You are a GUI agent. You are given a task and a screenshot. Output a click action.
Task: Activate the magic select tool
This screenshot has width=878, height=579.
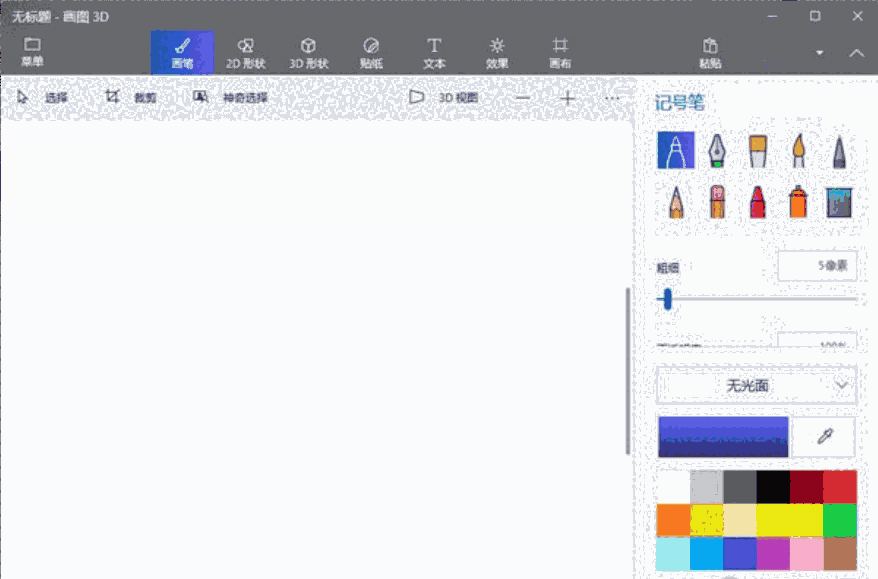(228, 97)
